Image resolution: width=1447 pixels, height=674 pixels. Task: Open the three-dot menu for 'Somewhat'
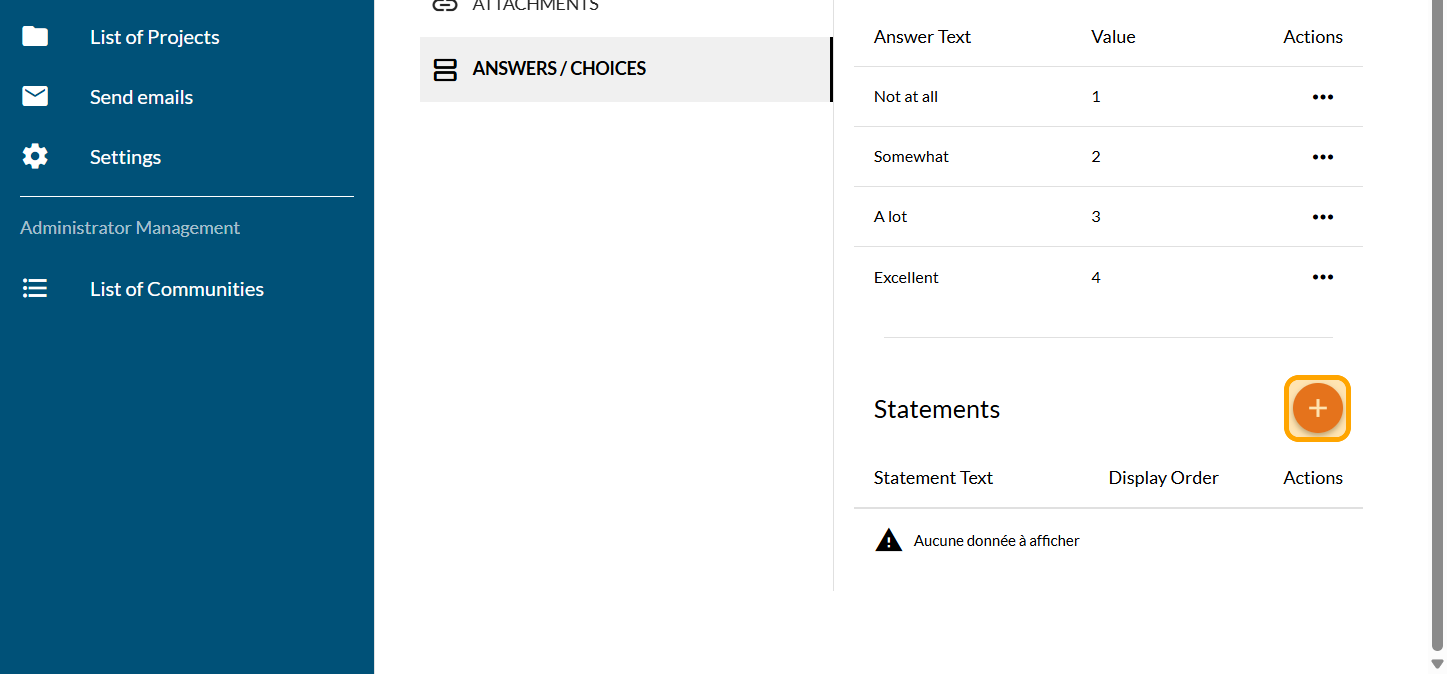click(1322, 157)
